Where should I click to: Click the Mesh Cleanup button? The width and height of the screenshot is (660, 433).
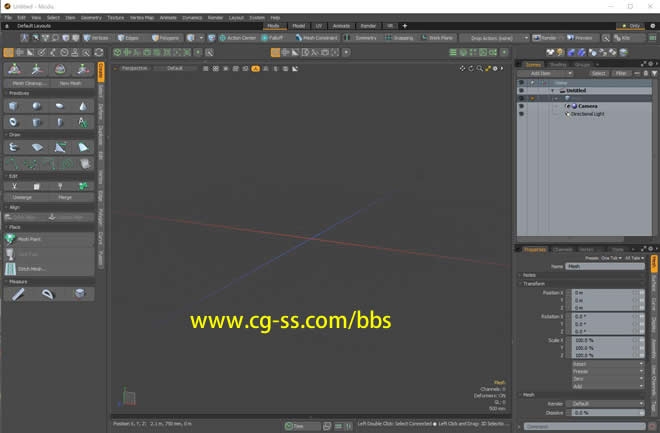pos(26,83)
